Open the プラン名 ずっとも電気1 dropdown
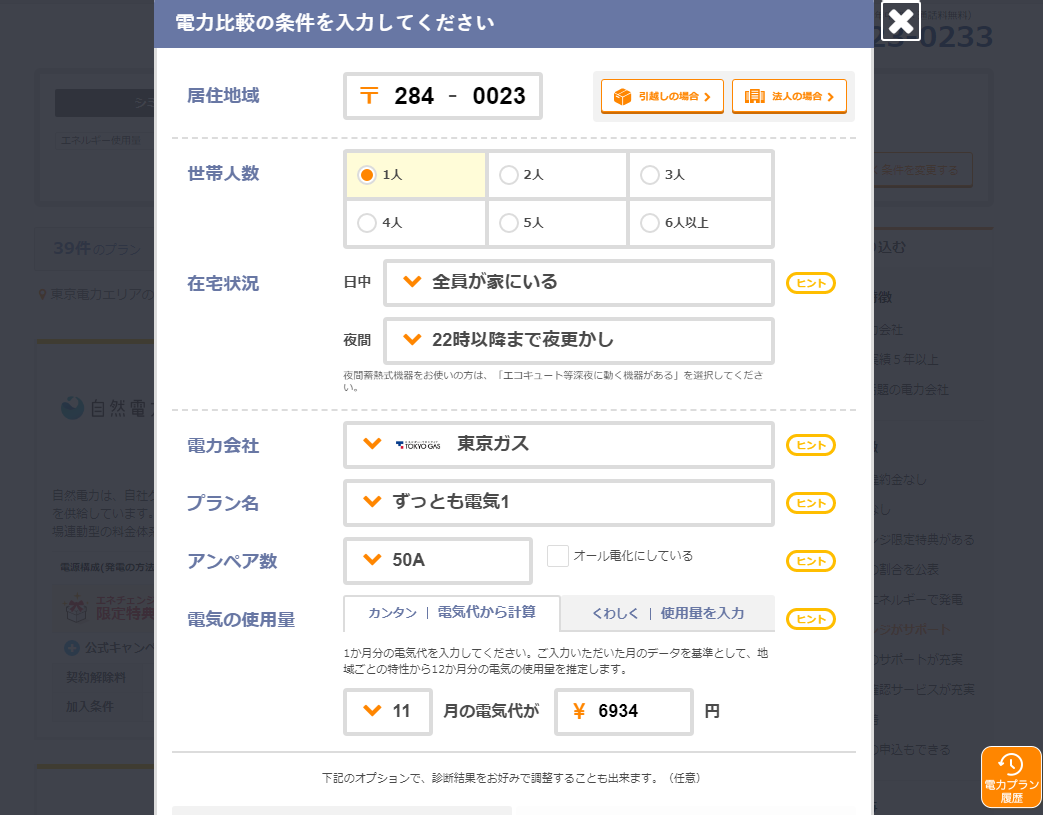The image size is (1043, 815). 559,502
